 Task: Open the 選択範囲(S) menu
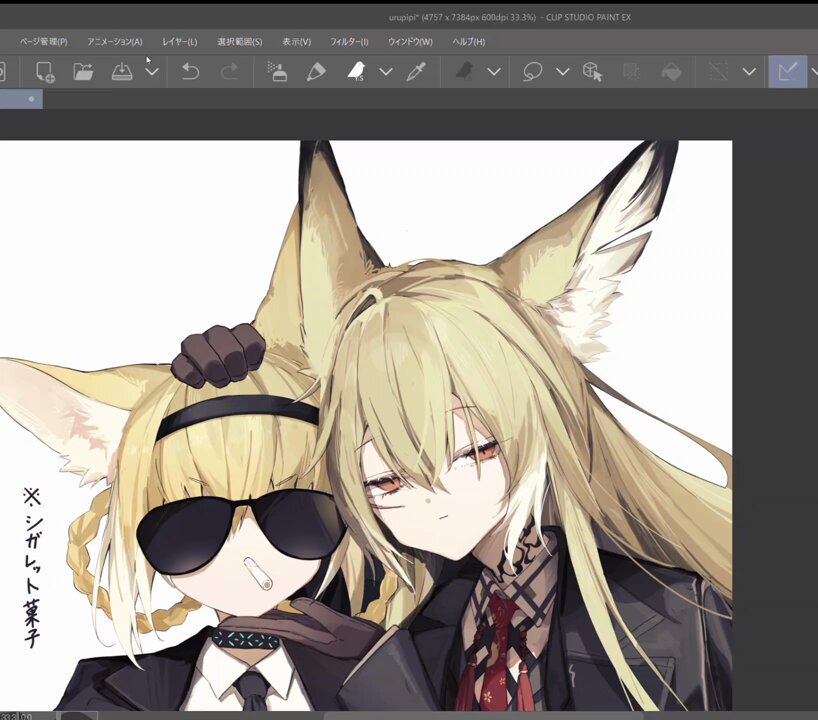coord(239,42)
